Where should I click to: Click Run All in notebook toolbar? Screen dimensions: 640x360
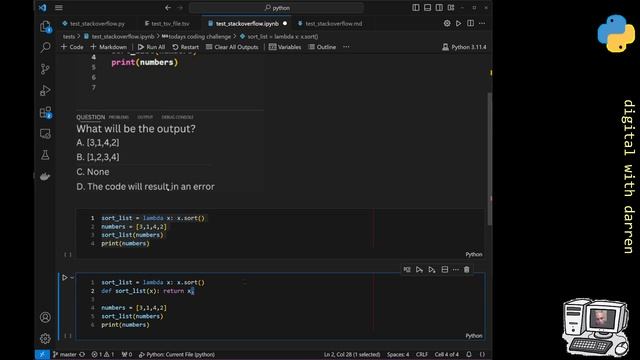click(x=151, y=47)
